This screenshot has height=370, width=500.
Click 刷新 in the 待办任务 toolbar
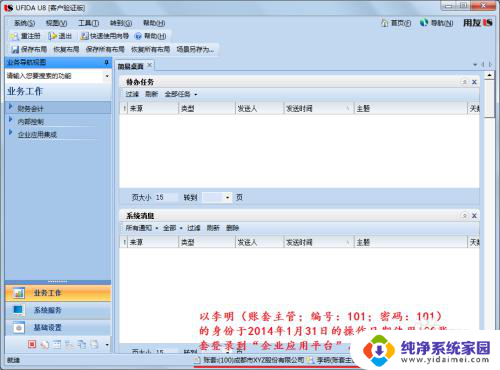[151, 94]
